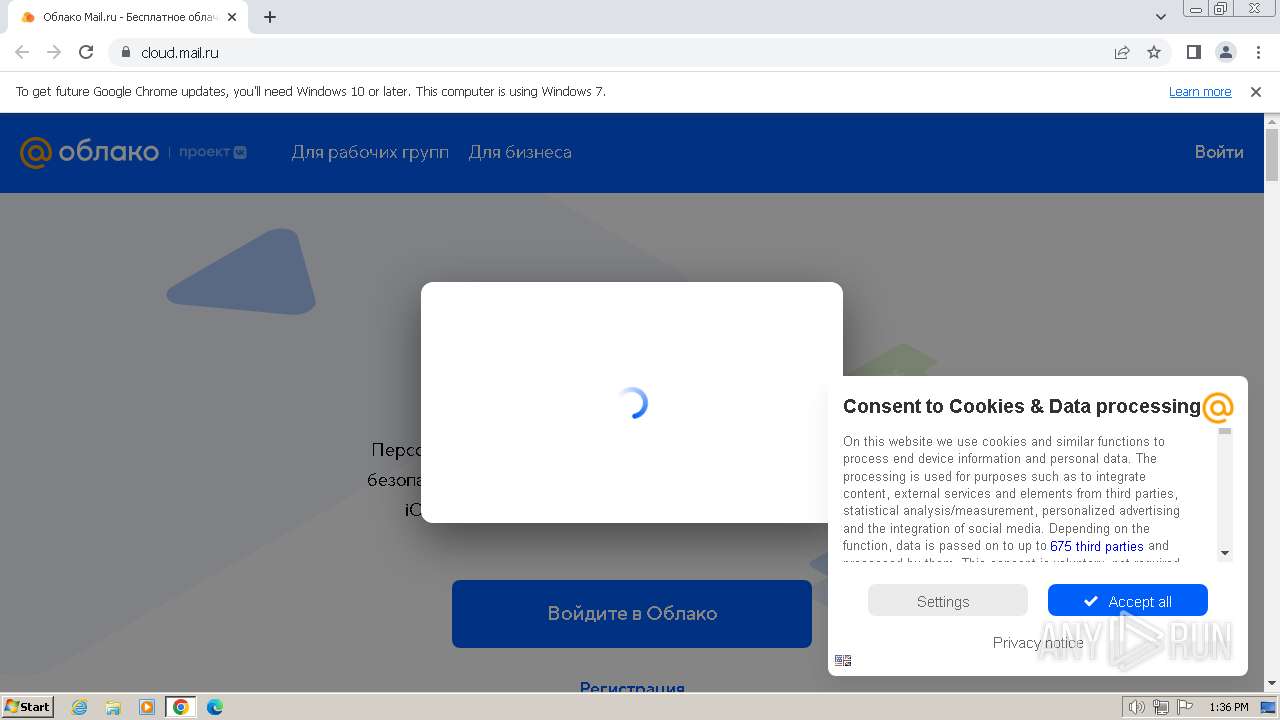Open Windows Media Player from taskbar
Screen dimensions: 1280x720
click(x=147, y=707)
